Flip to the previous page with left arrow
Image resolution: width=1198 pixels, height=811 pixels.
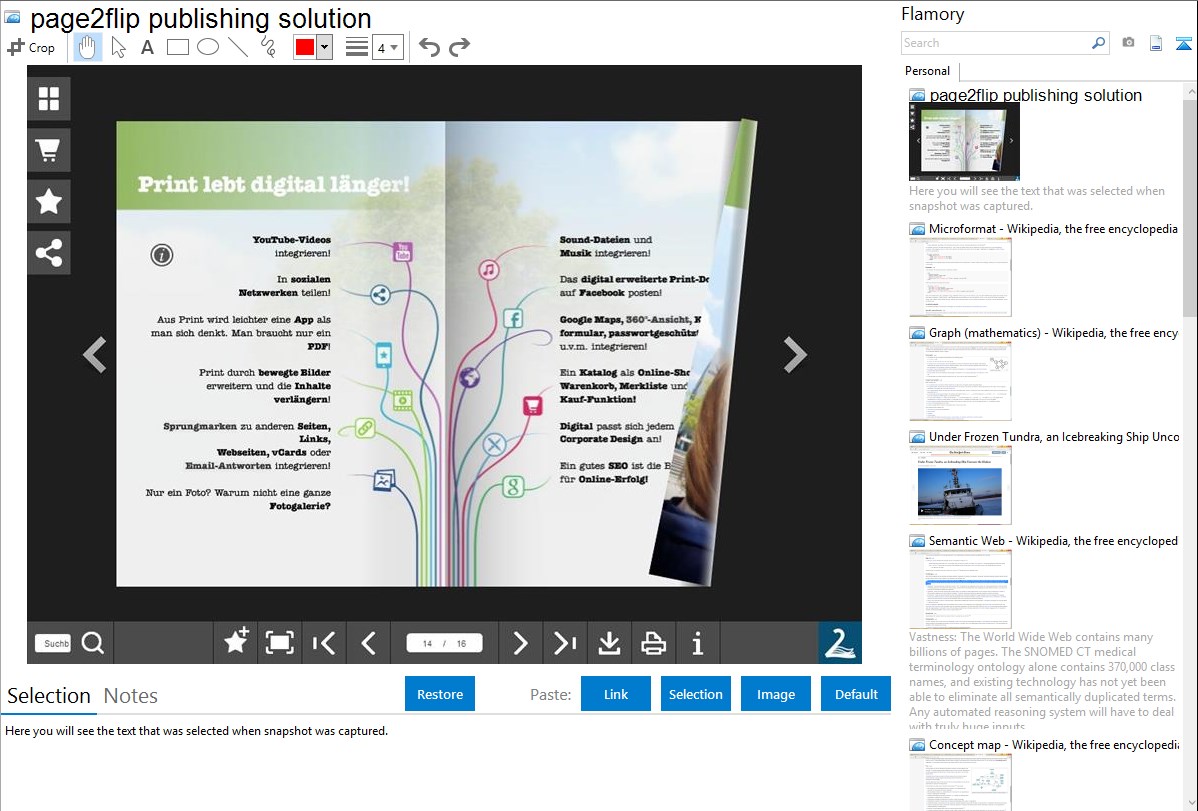(95, 354)
